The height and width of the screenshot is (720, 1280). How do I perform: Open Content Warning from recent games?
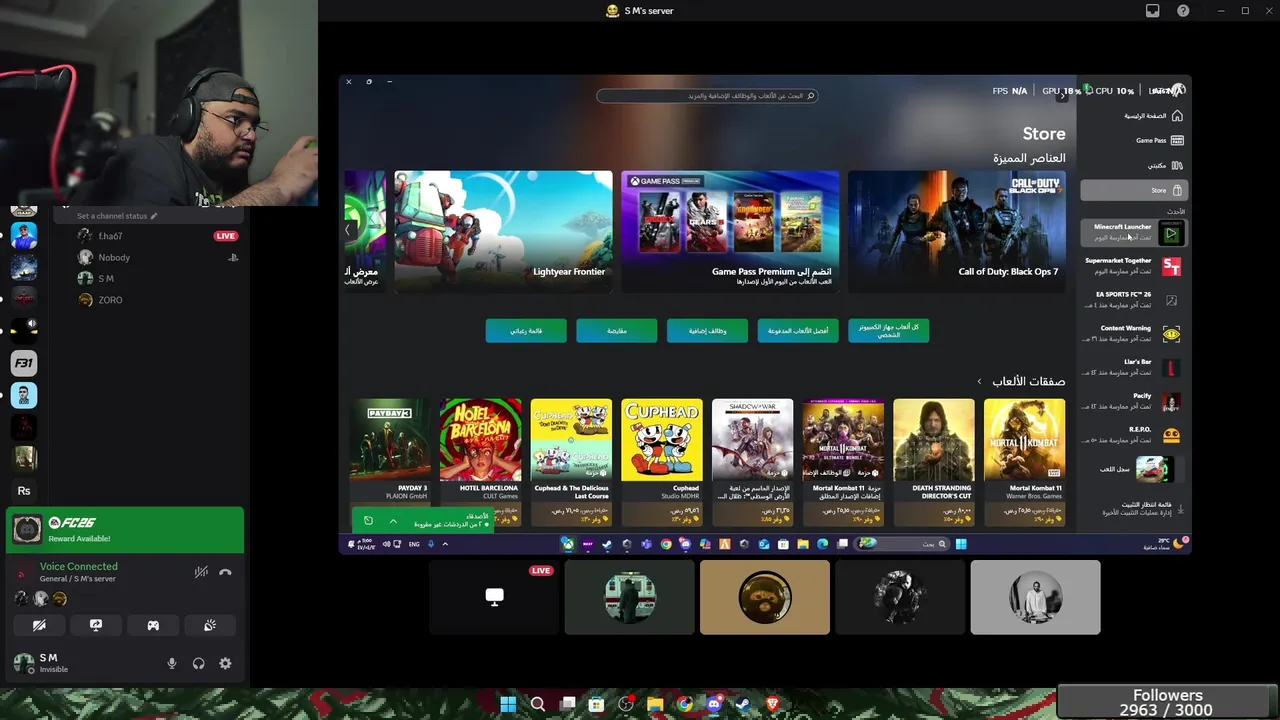click(1134, 334)
